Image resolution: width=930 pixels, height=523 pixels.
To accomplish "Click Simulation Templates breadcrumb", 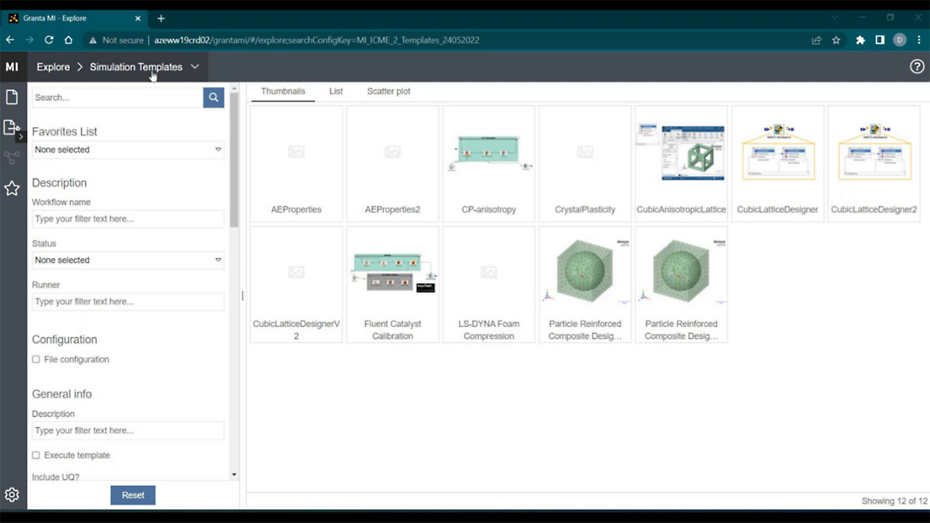I will click(136, 67).
